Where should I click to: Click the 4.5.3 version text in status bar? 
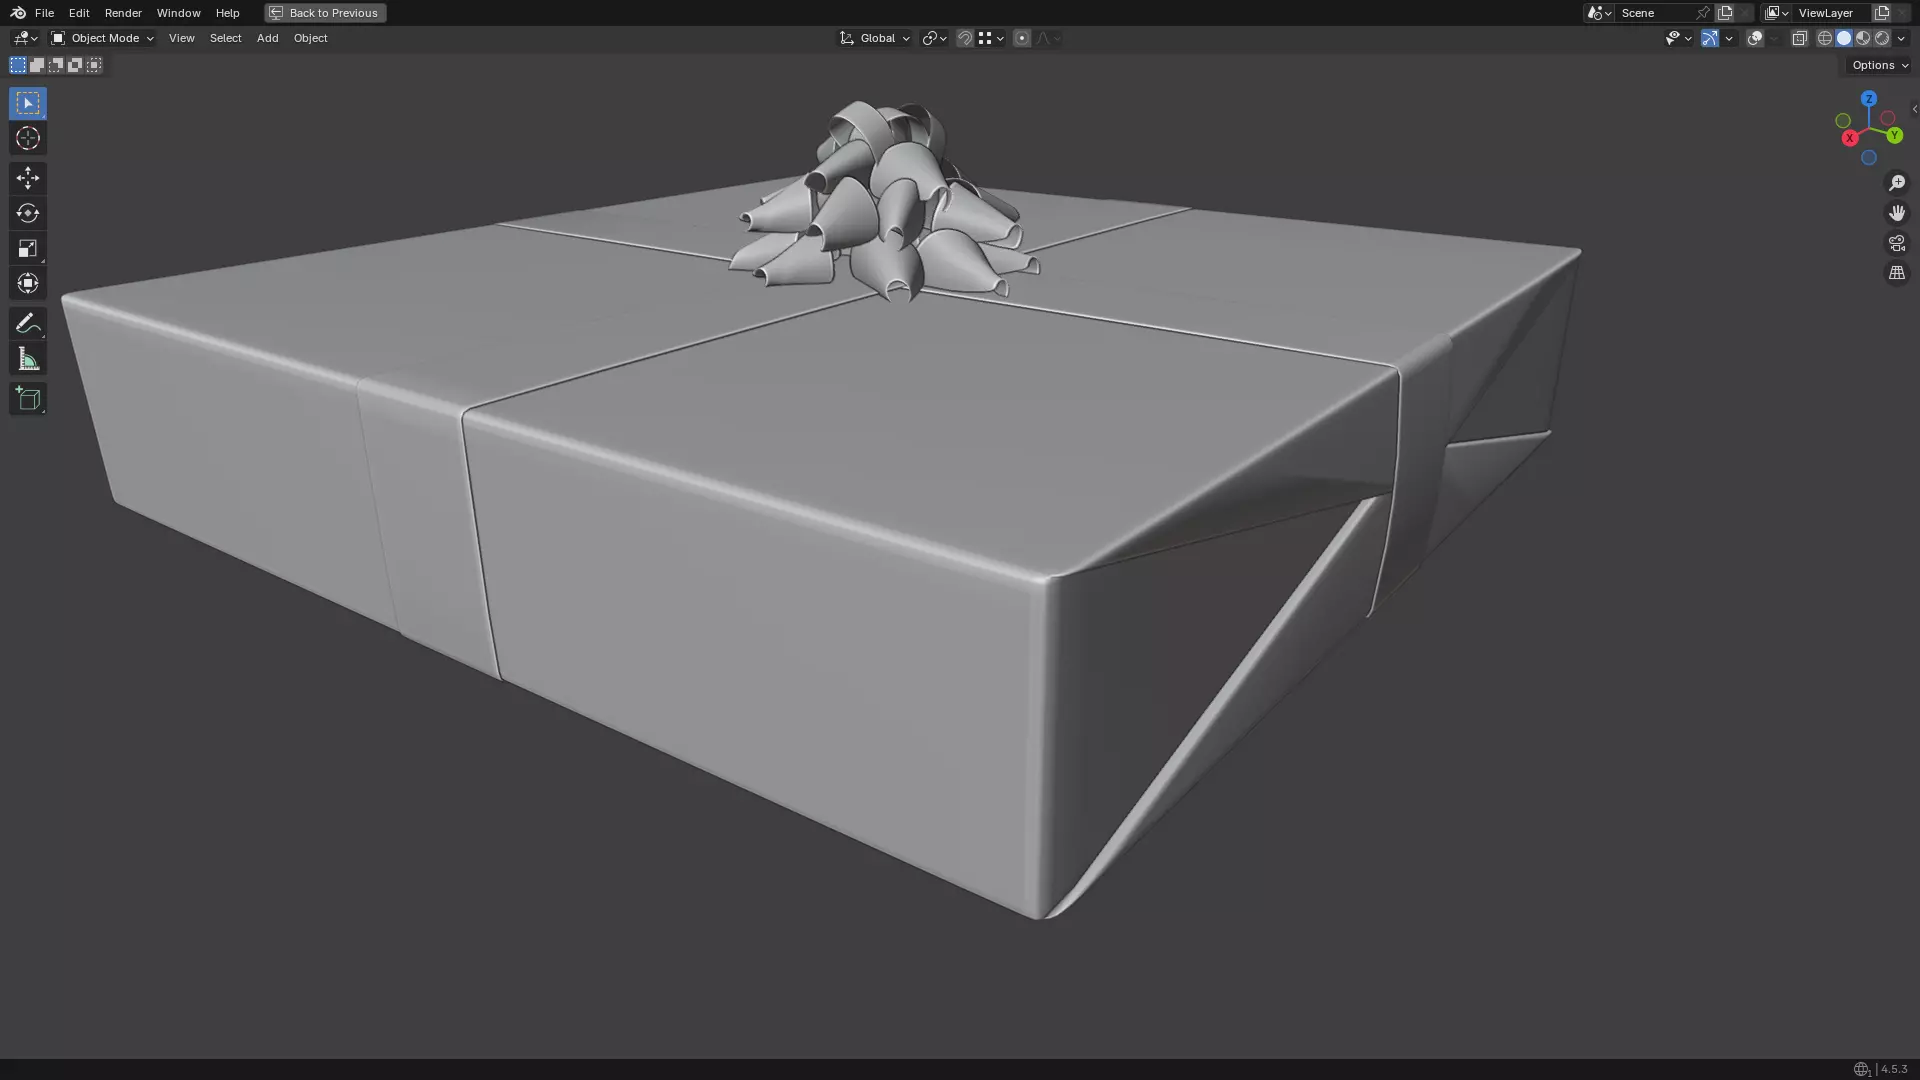coord(1893,1069)
